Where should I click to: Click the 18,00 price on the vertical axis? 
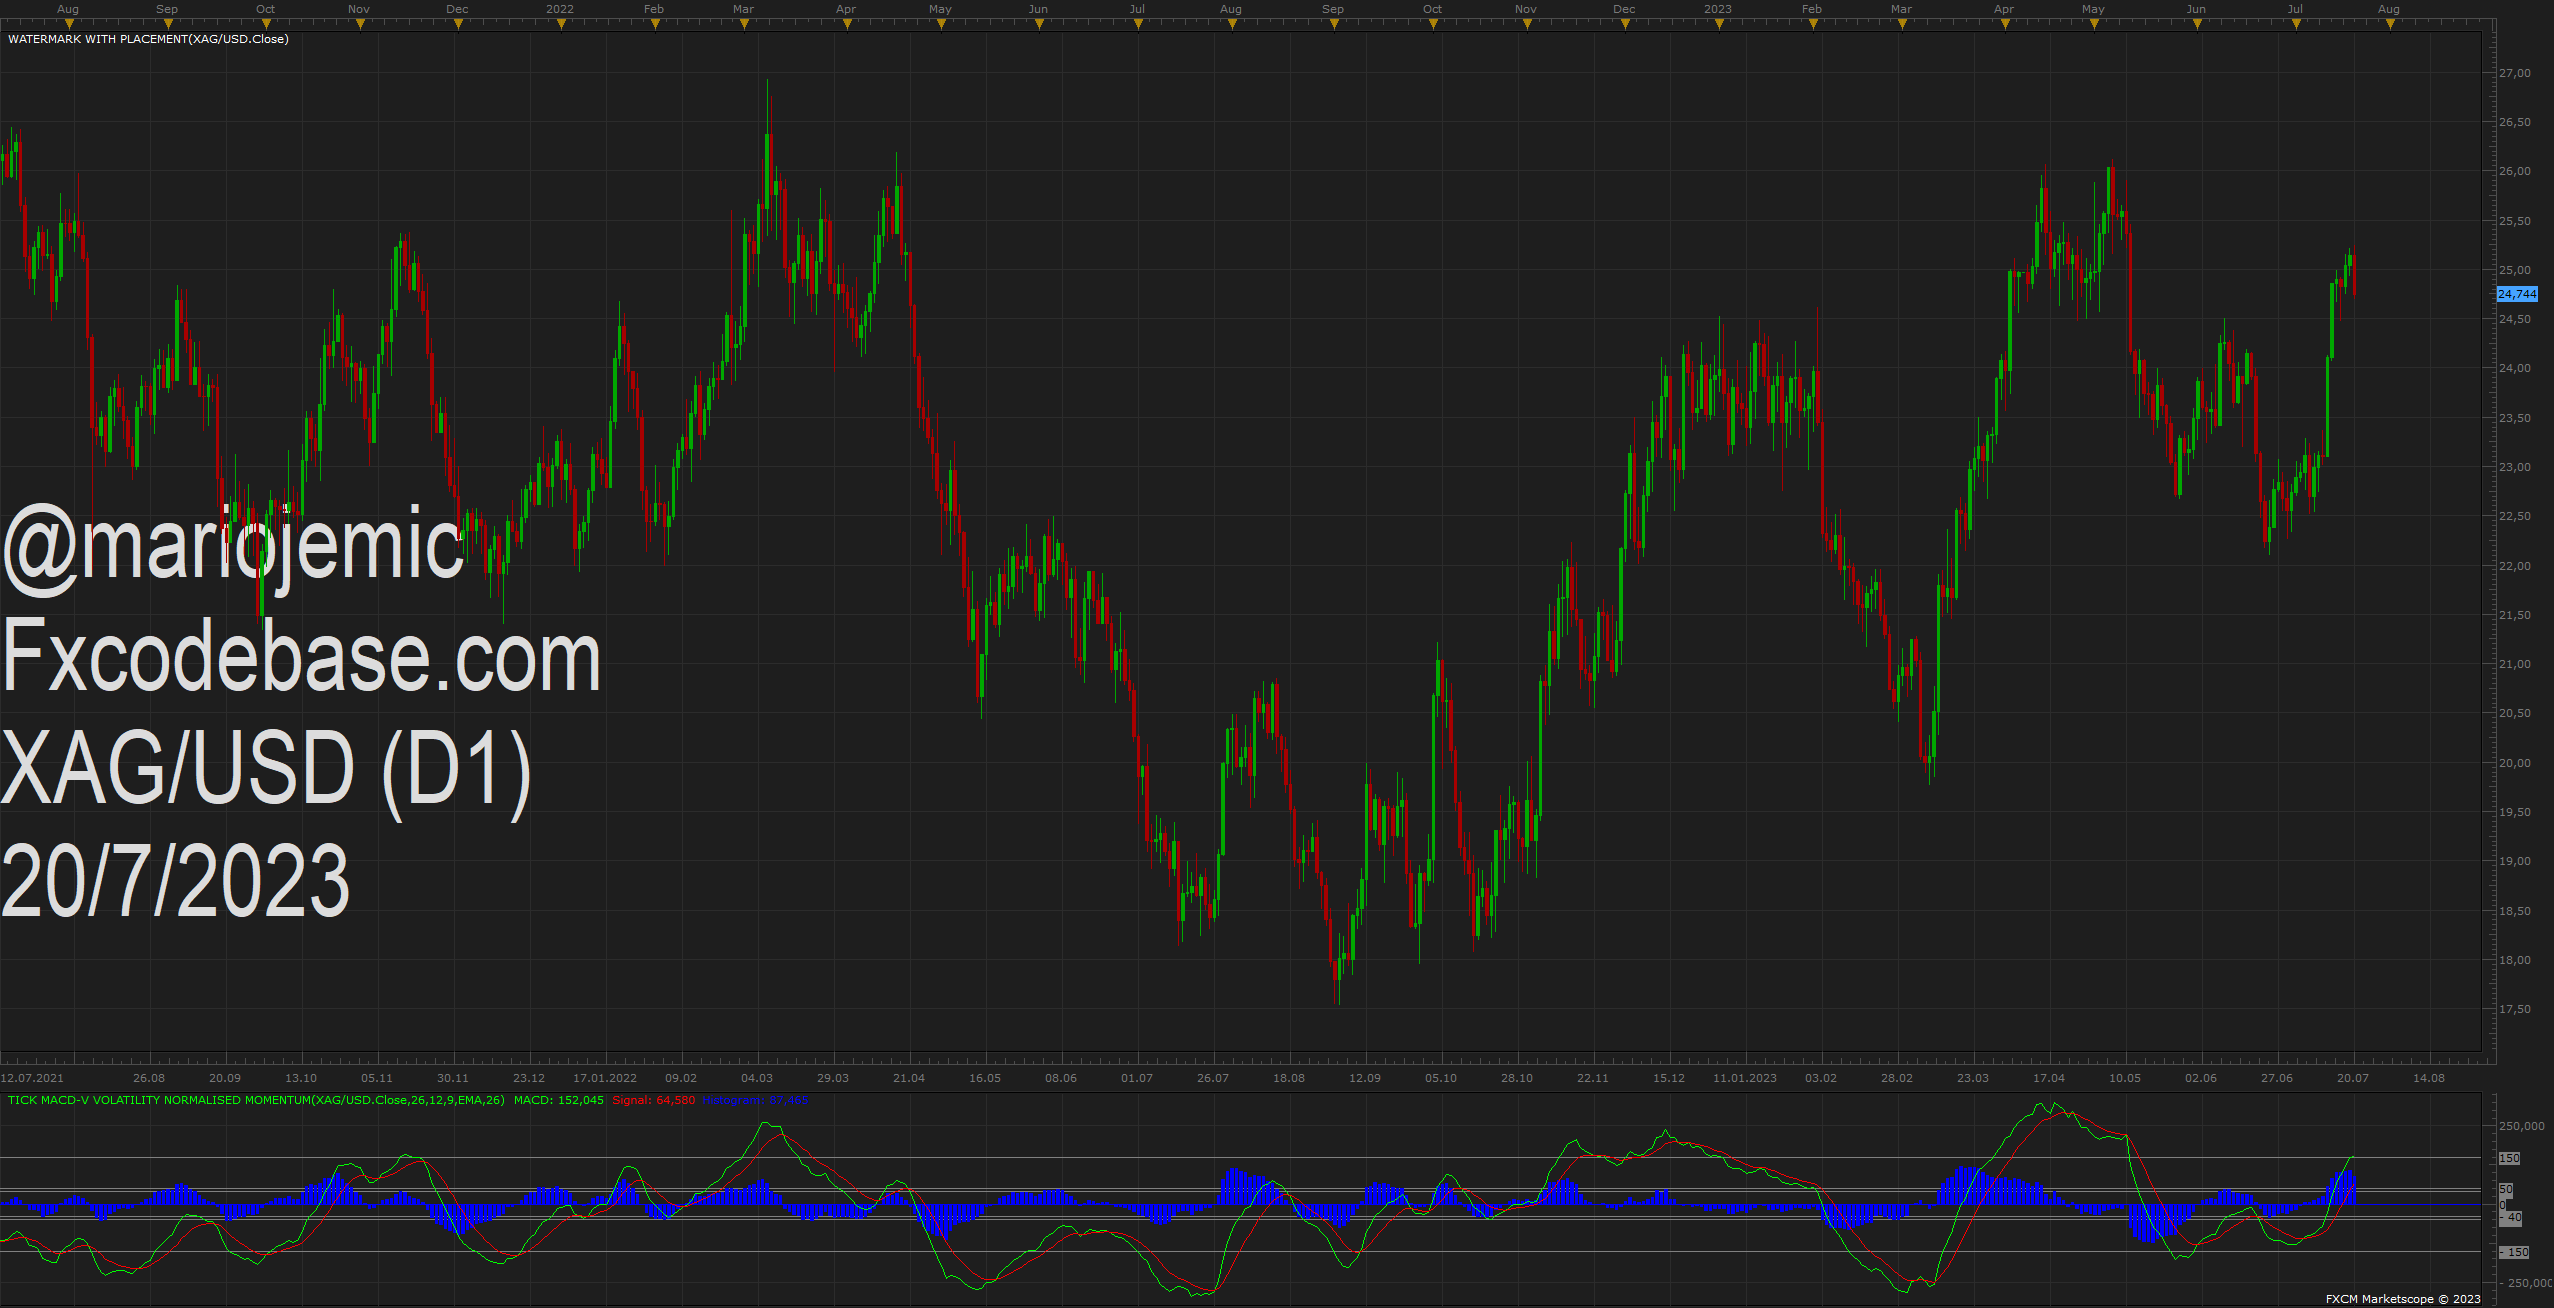pyautogui.click(x=2515, y=960)
